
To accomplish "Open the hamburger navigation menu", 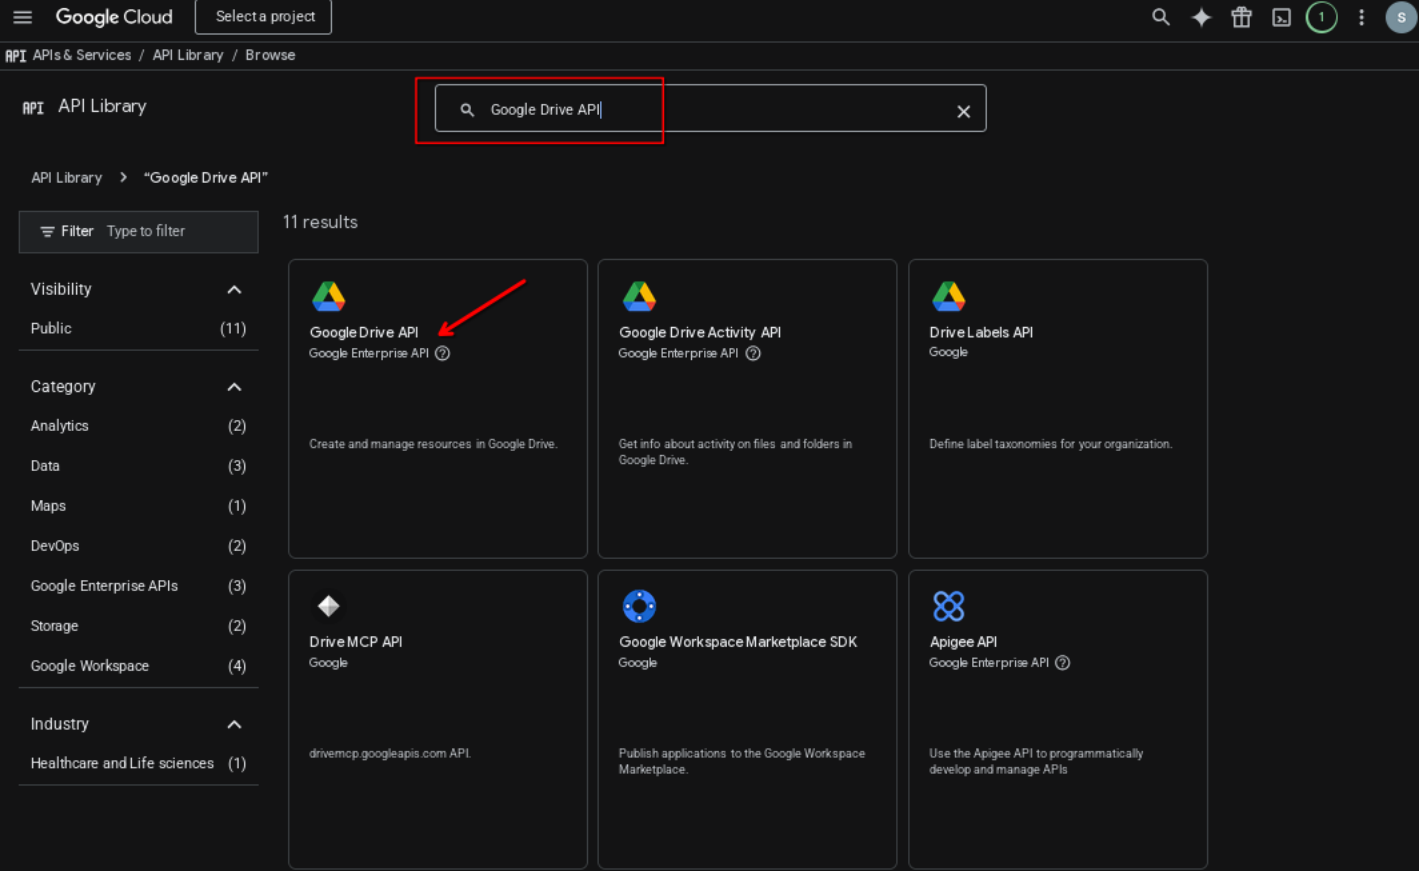I will point(22,17).
